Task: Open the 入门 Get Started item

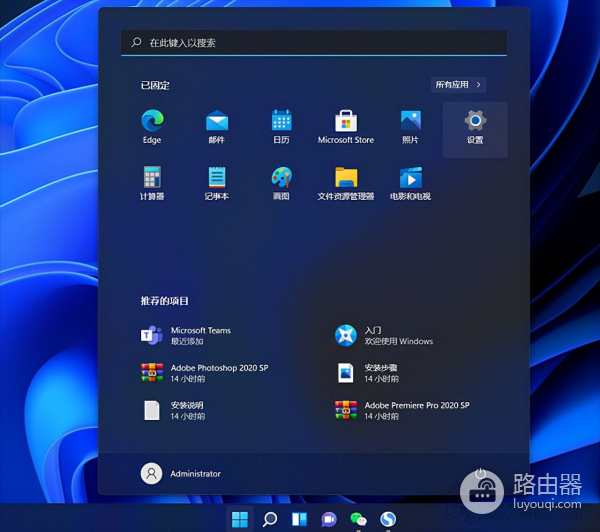Action: coord(384,336)
